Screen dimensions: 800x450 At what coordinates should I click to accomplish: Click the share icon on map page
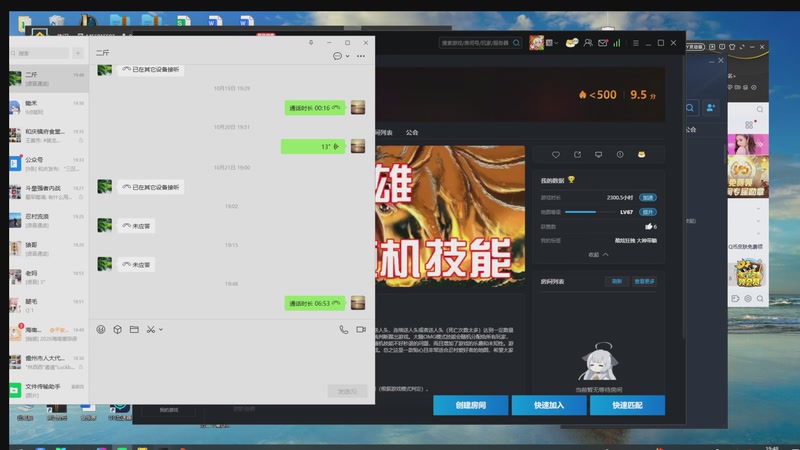coord(577,155)
